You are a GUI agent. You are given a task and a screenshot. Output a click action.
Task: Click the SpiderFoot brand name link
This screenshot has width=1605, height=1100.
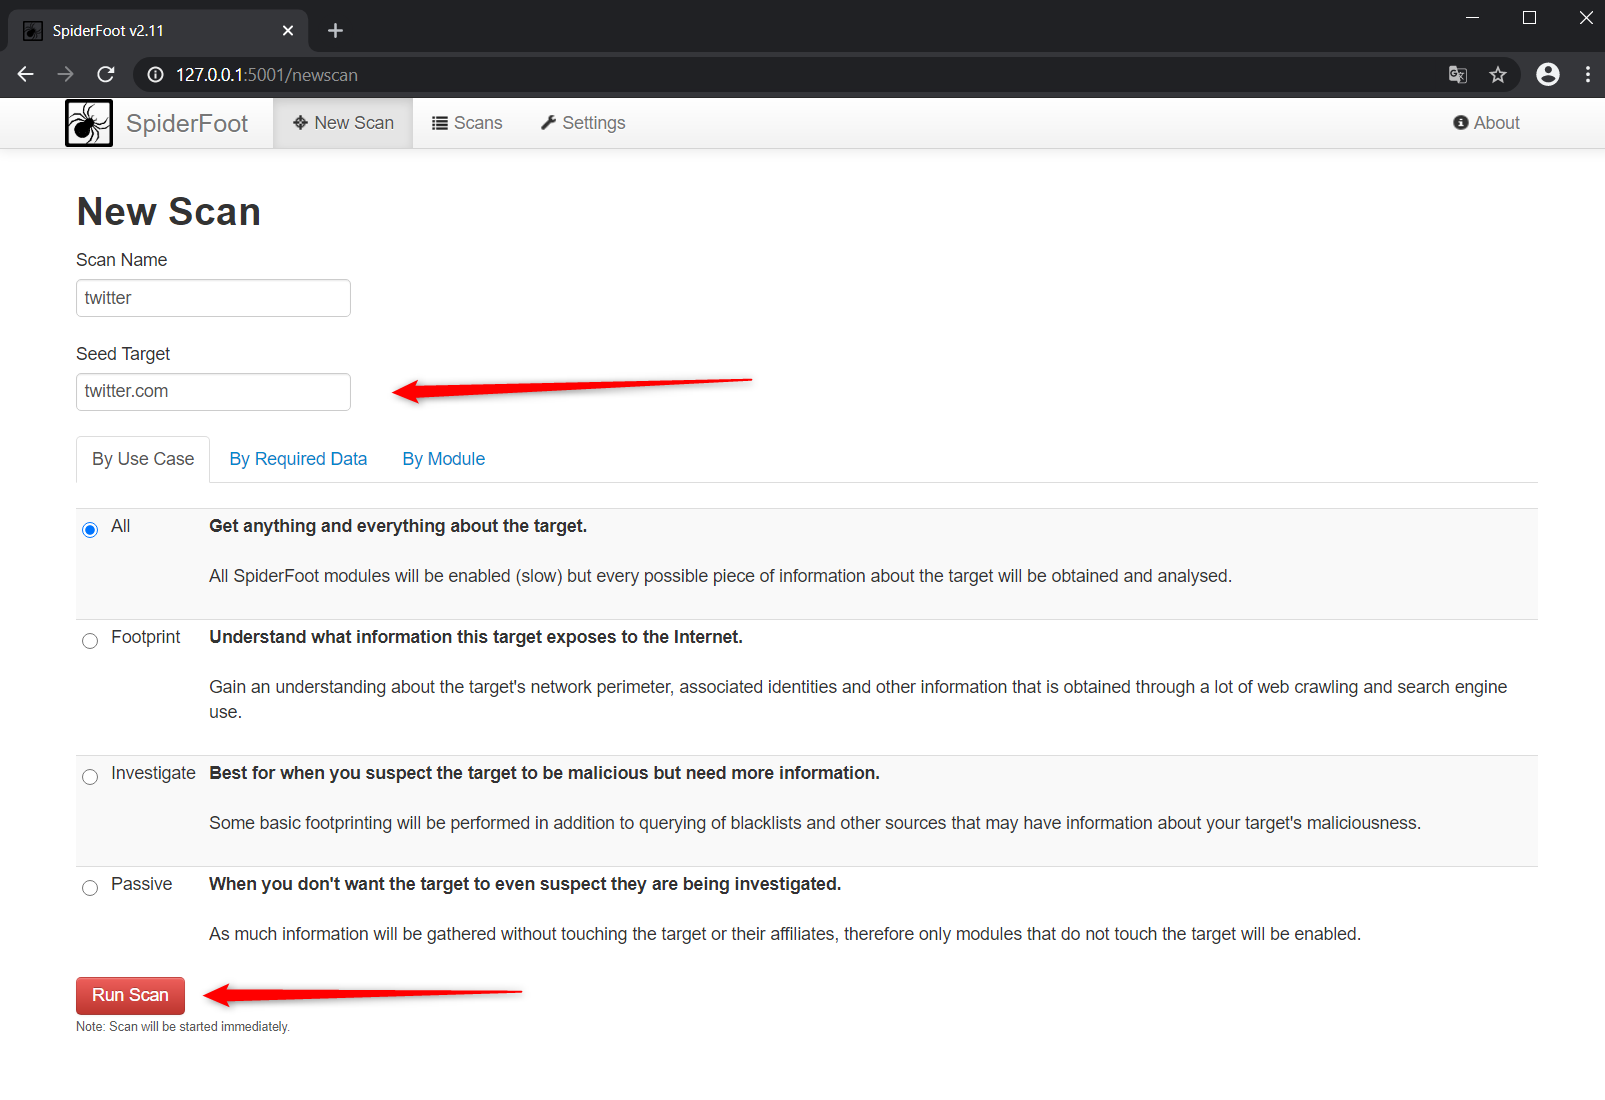tap(187, 123)
